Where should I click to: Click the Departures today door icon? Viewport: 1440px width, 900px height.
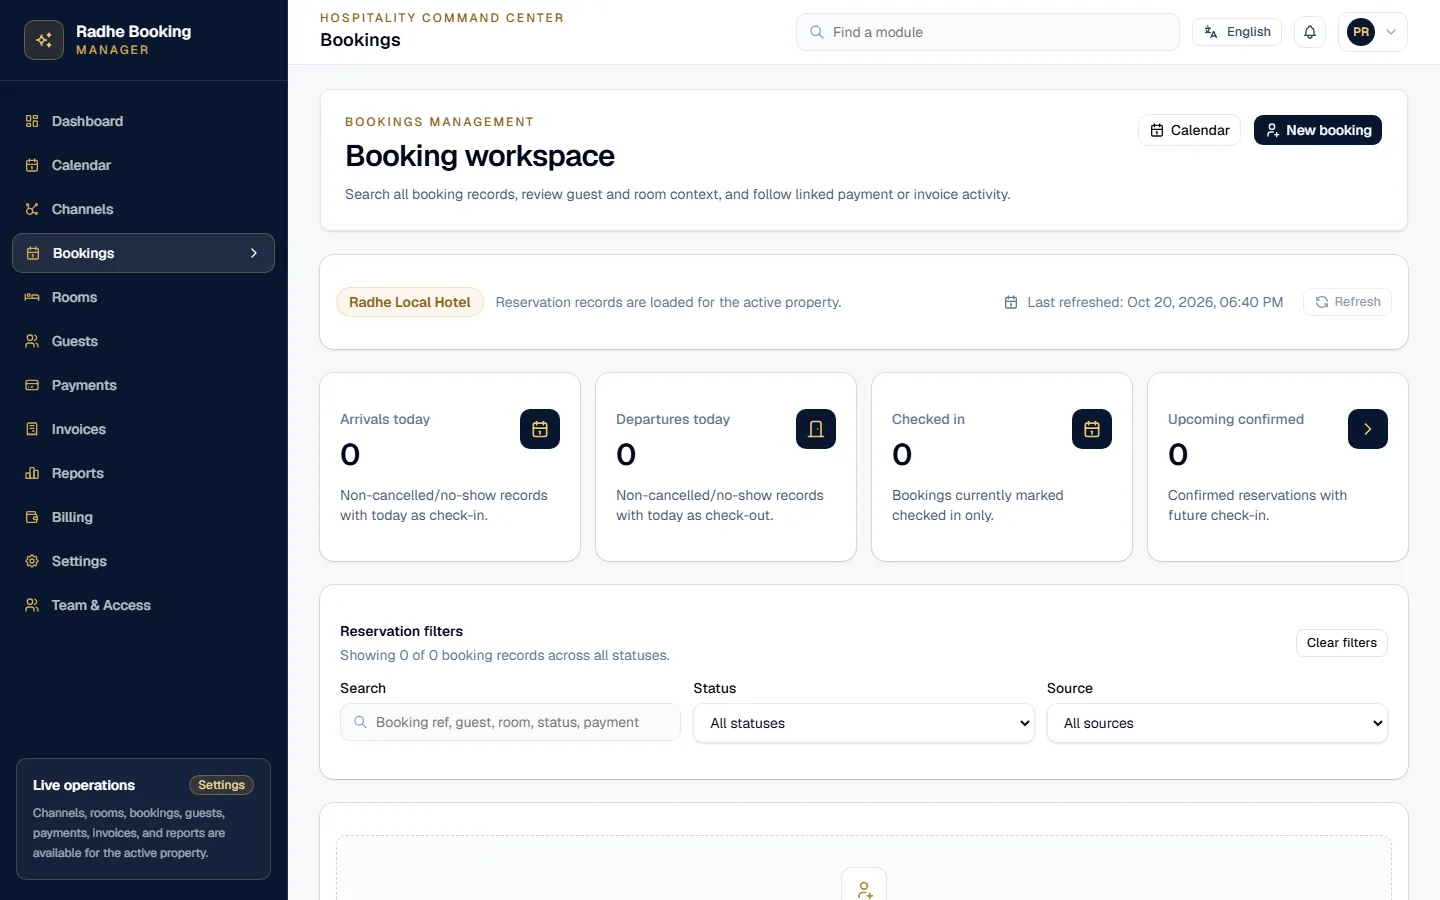pyautogui.click(x=816, y=429)
